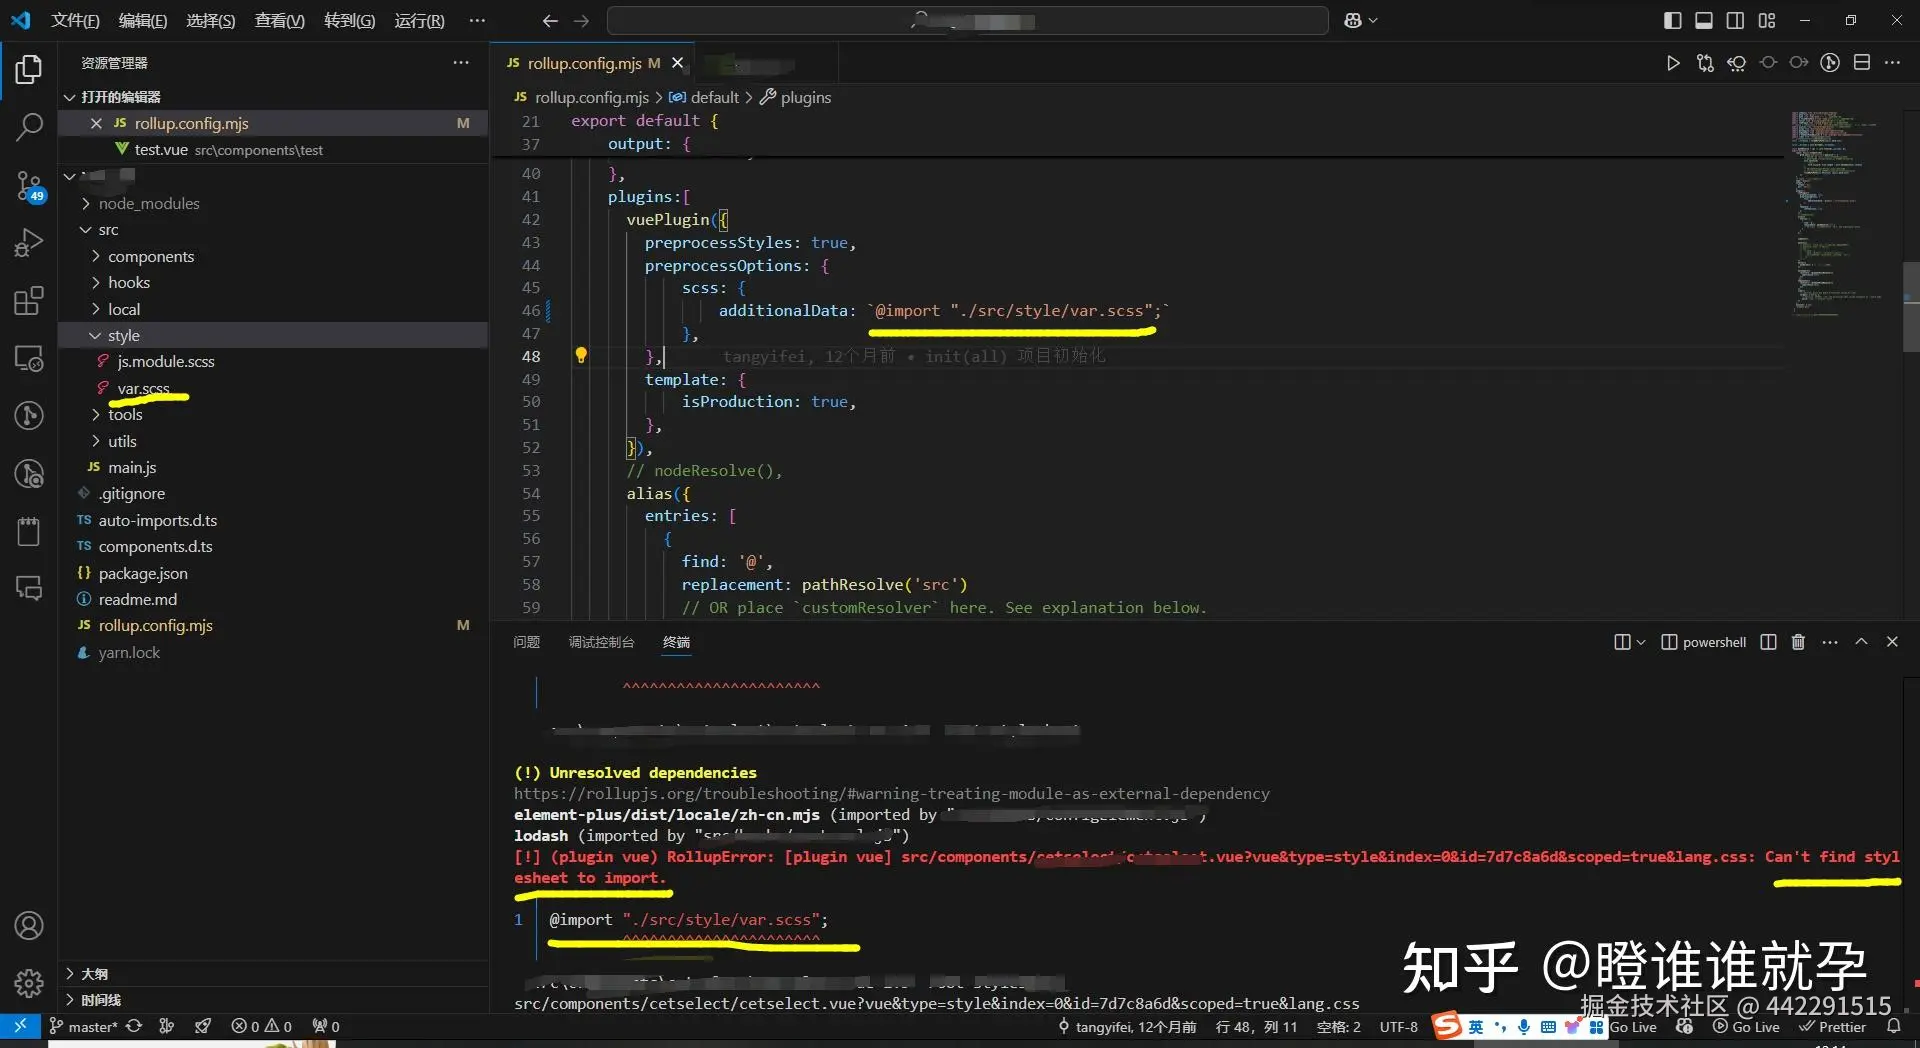Go back with the navigation arrow
The image size is (1920, 1048).
(x=550, y=20)
